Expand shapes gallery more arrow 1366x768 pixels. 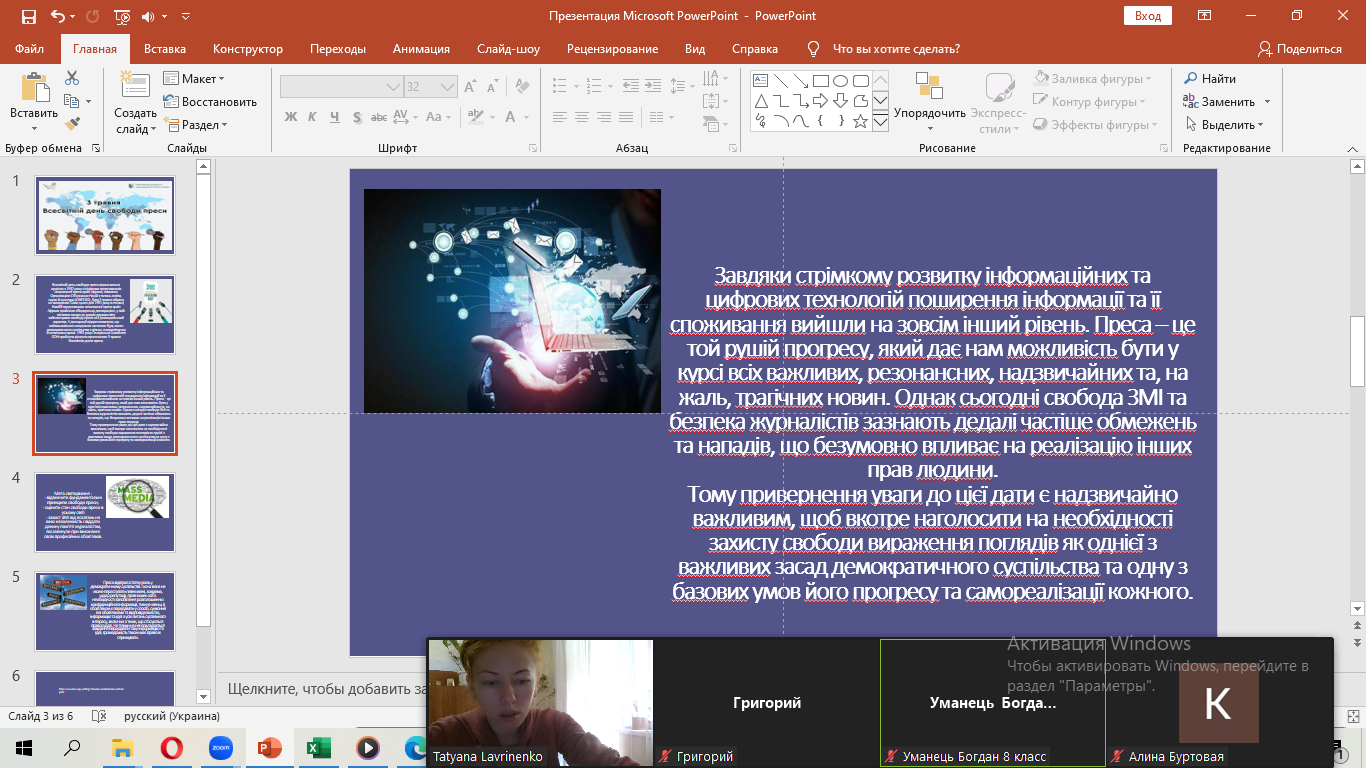(x=880, y=122)
